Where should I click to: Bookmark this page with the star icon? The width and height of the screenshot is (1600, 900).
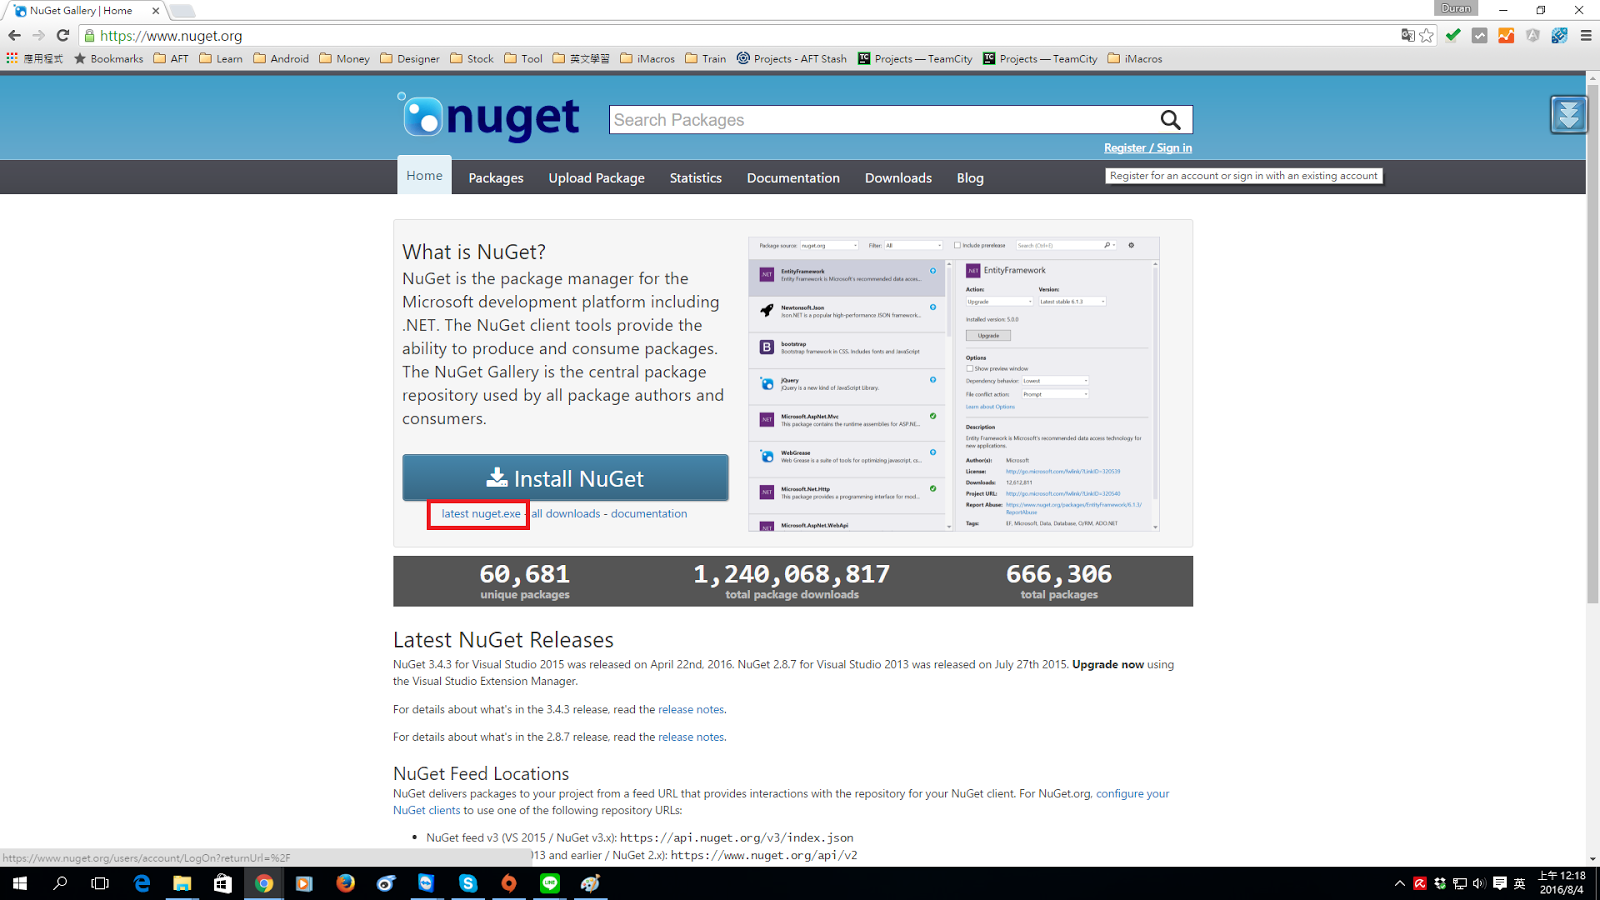point(1427,35)
